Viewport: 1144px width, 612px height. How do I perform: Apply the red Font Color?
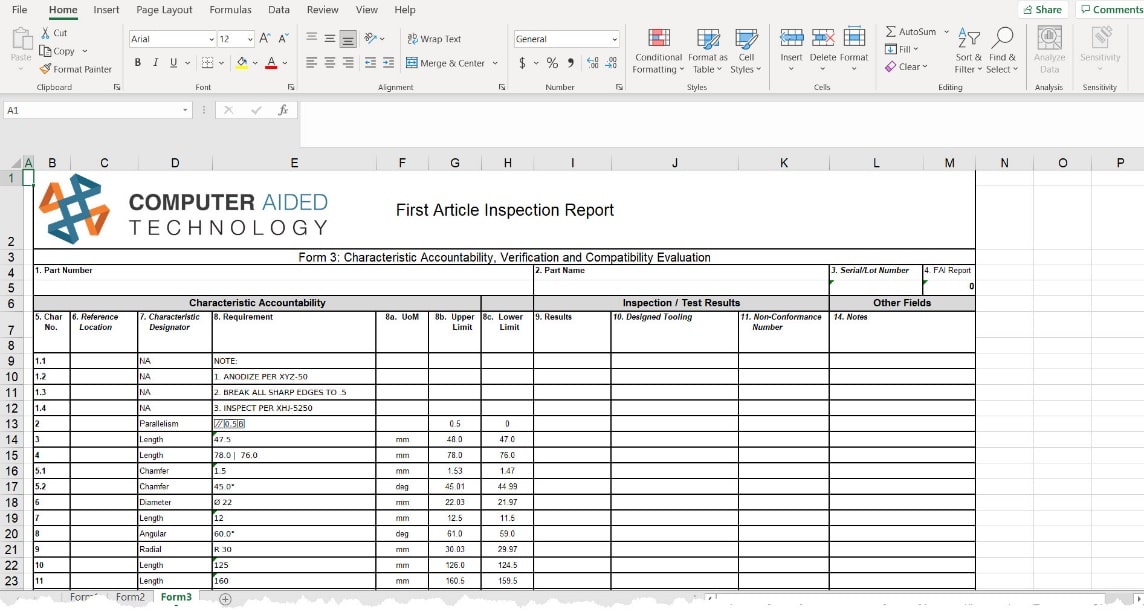271,63
